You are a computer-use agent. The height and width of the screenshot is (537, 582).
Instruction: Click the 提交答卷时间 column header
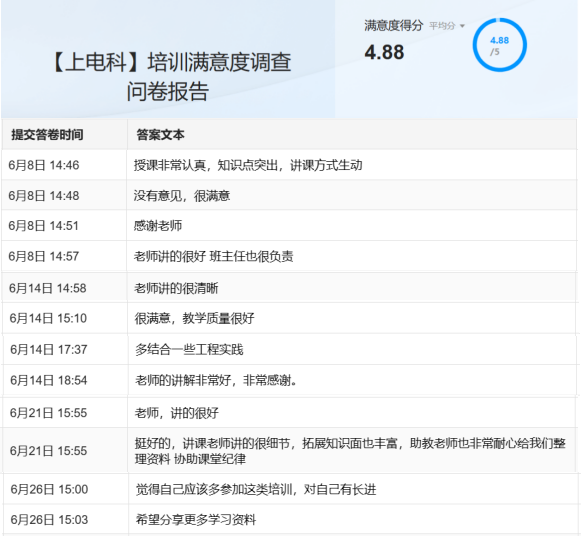(47, 135)
